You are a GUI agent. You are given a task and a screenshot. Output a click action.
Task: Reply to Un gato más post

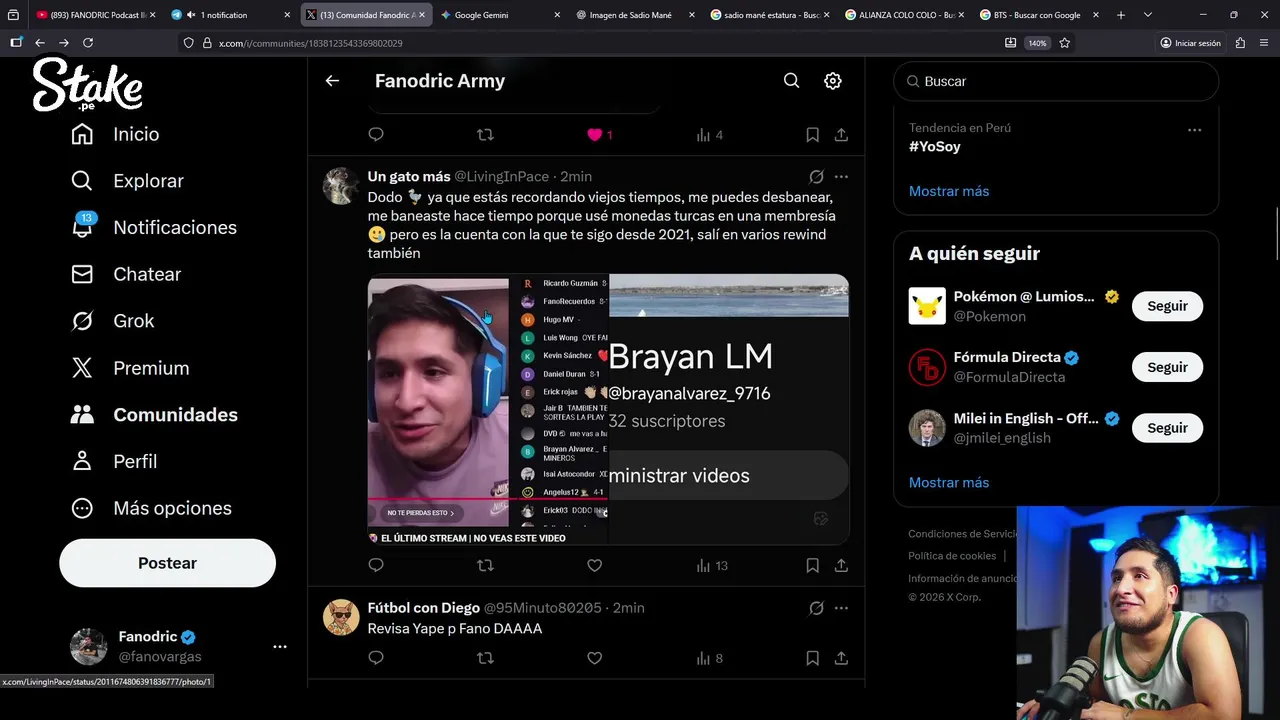376,565
